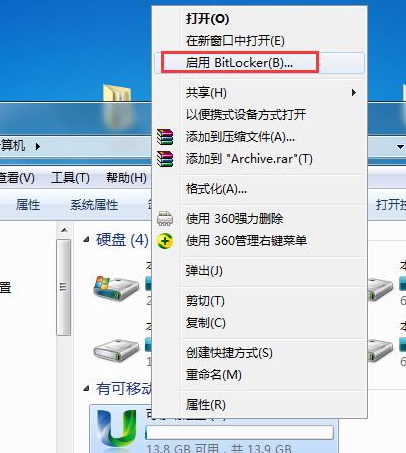The height and width of the screenshot is (453, 406).
Task: Select the second hard disk drive icon
Action: pos(116,350)
